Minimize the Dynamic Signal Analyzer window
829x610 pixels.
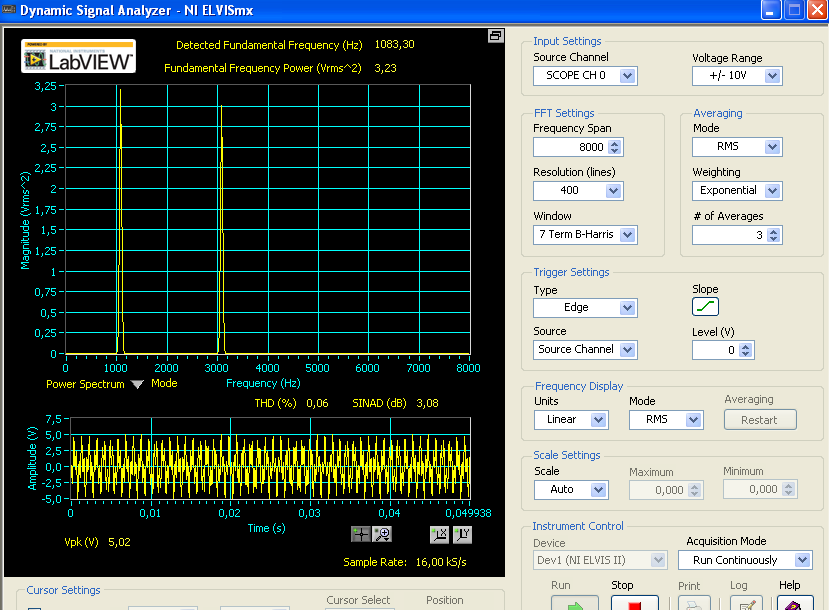[771, 10]
